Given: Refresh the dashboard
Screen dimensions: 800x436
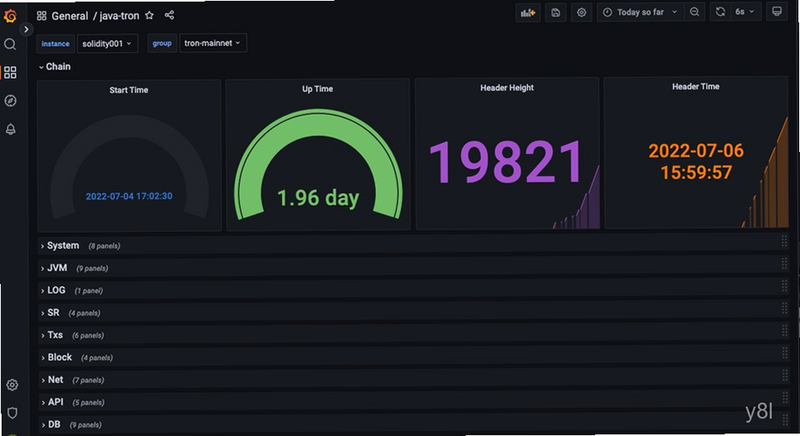Looking at the screenshot, I should click(720, 12).
